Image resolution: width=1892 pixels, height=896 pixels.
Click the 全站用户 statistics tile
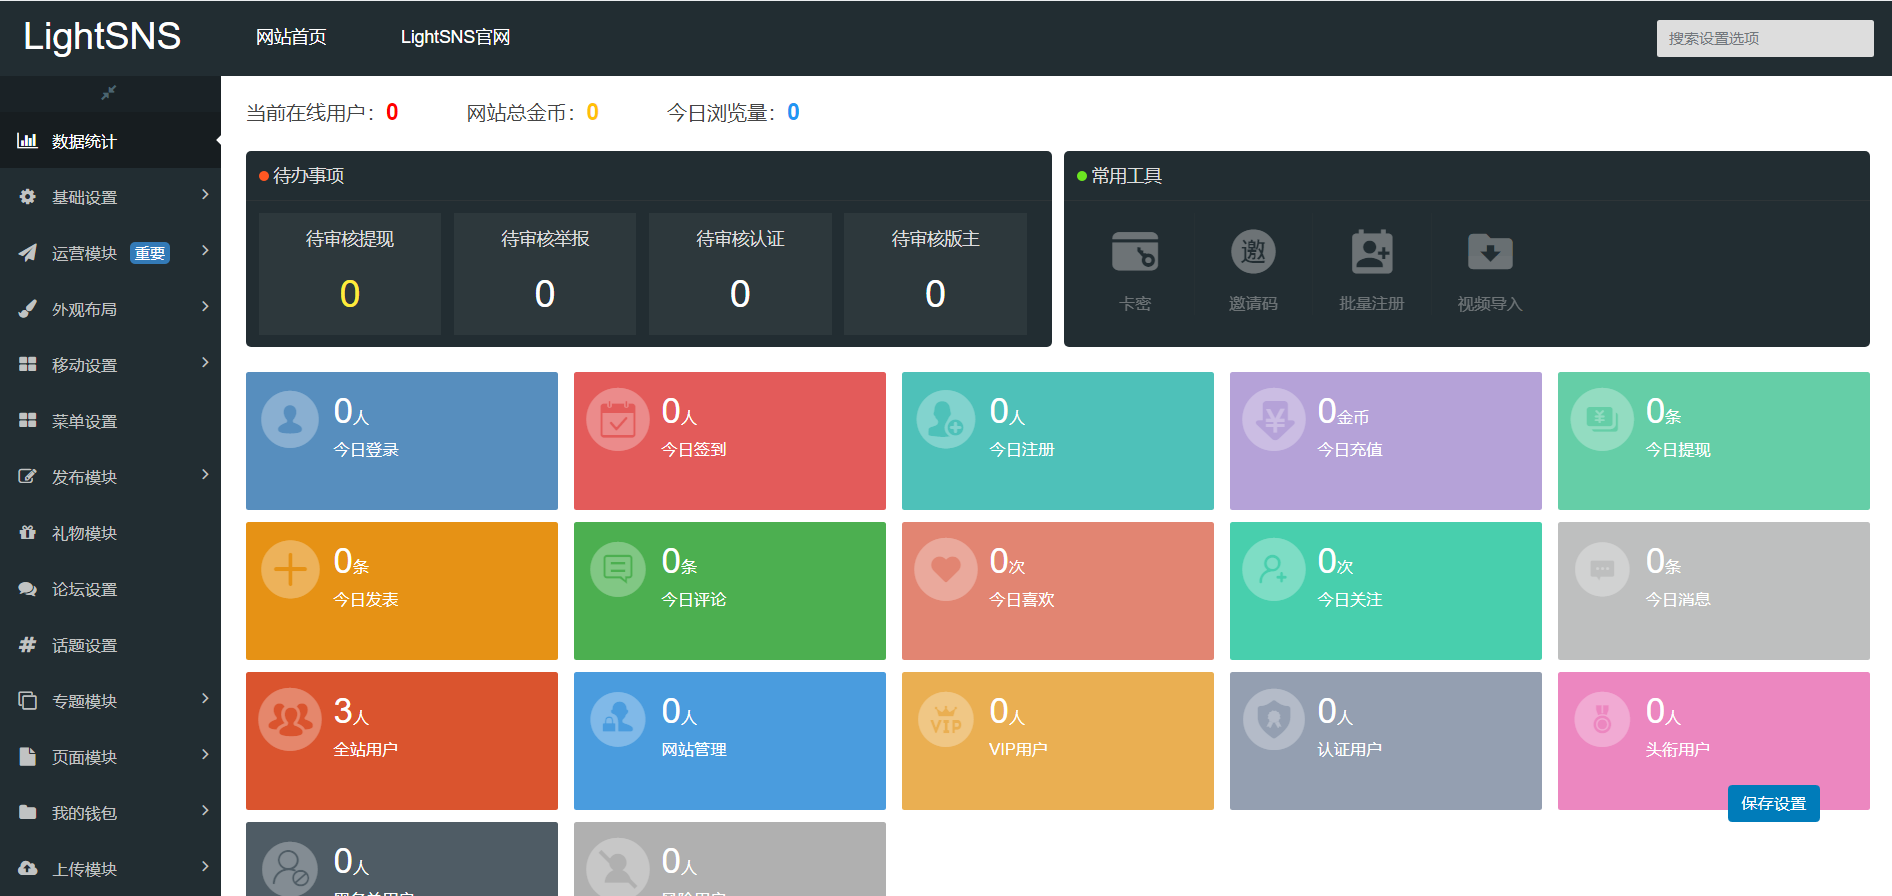[402, 741]
